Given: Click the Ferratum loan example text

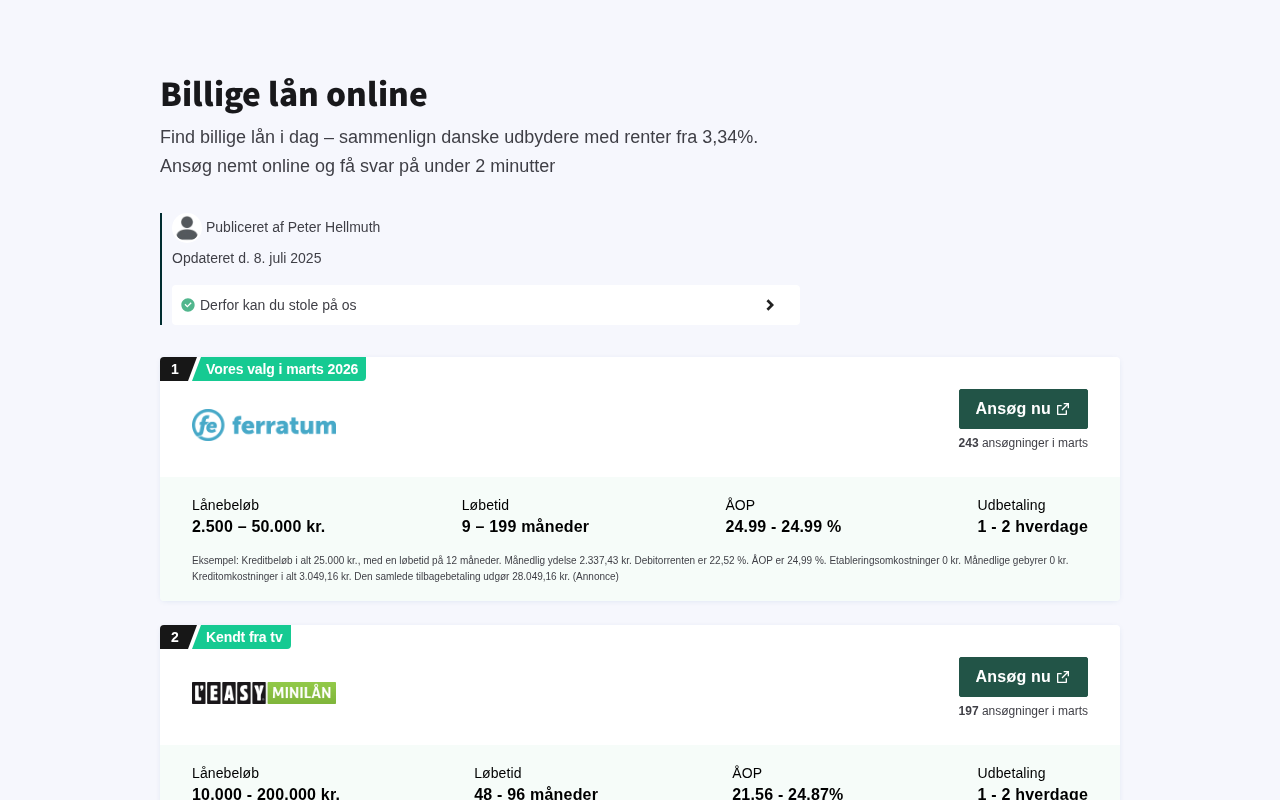Looking at the screenshot, I should pos(630,568).
